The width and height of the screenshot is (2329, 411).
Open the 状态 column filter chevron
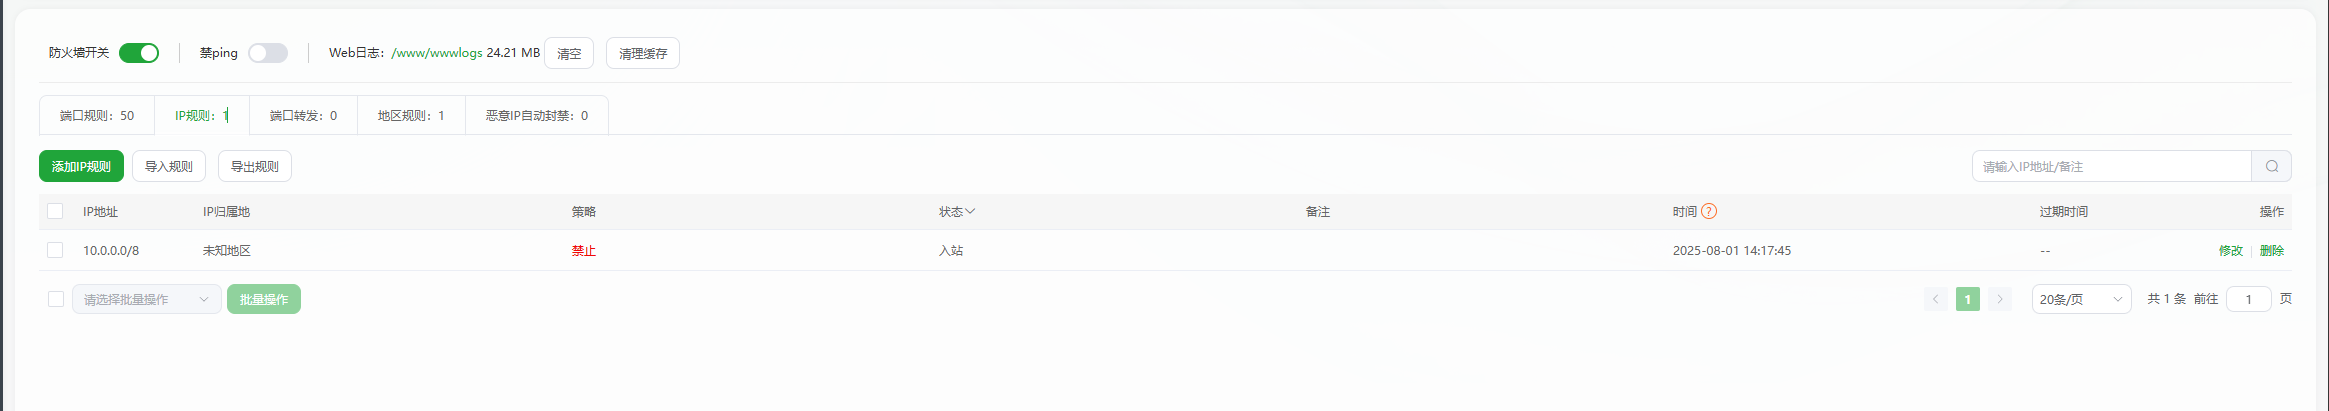point(970,211)
